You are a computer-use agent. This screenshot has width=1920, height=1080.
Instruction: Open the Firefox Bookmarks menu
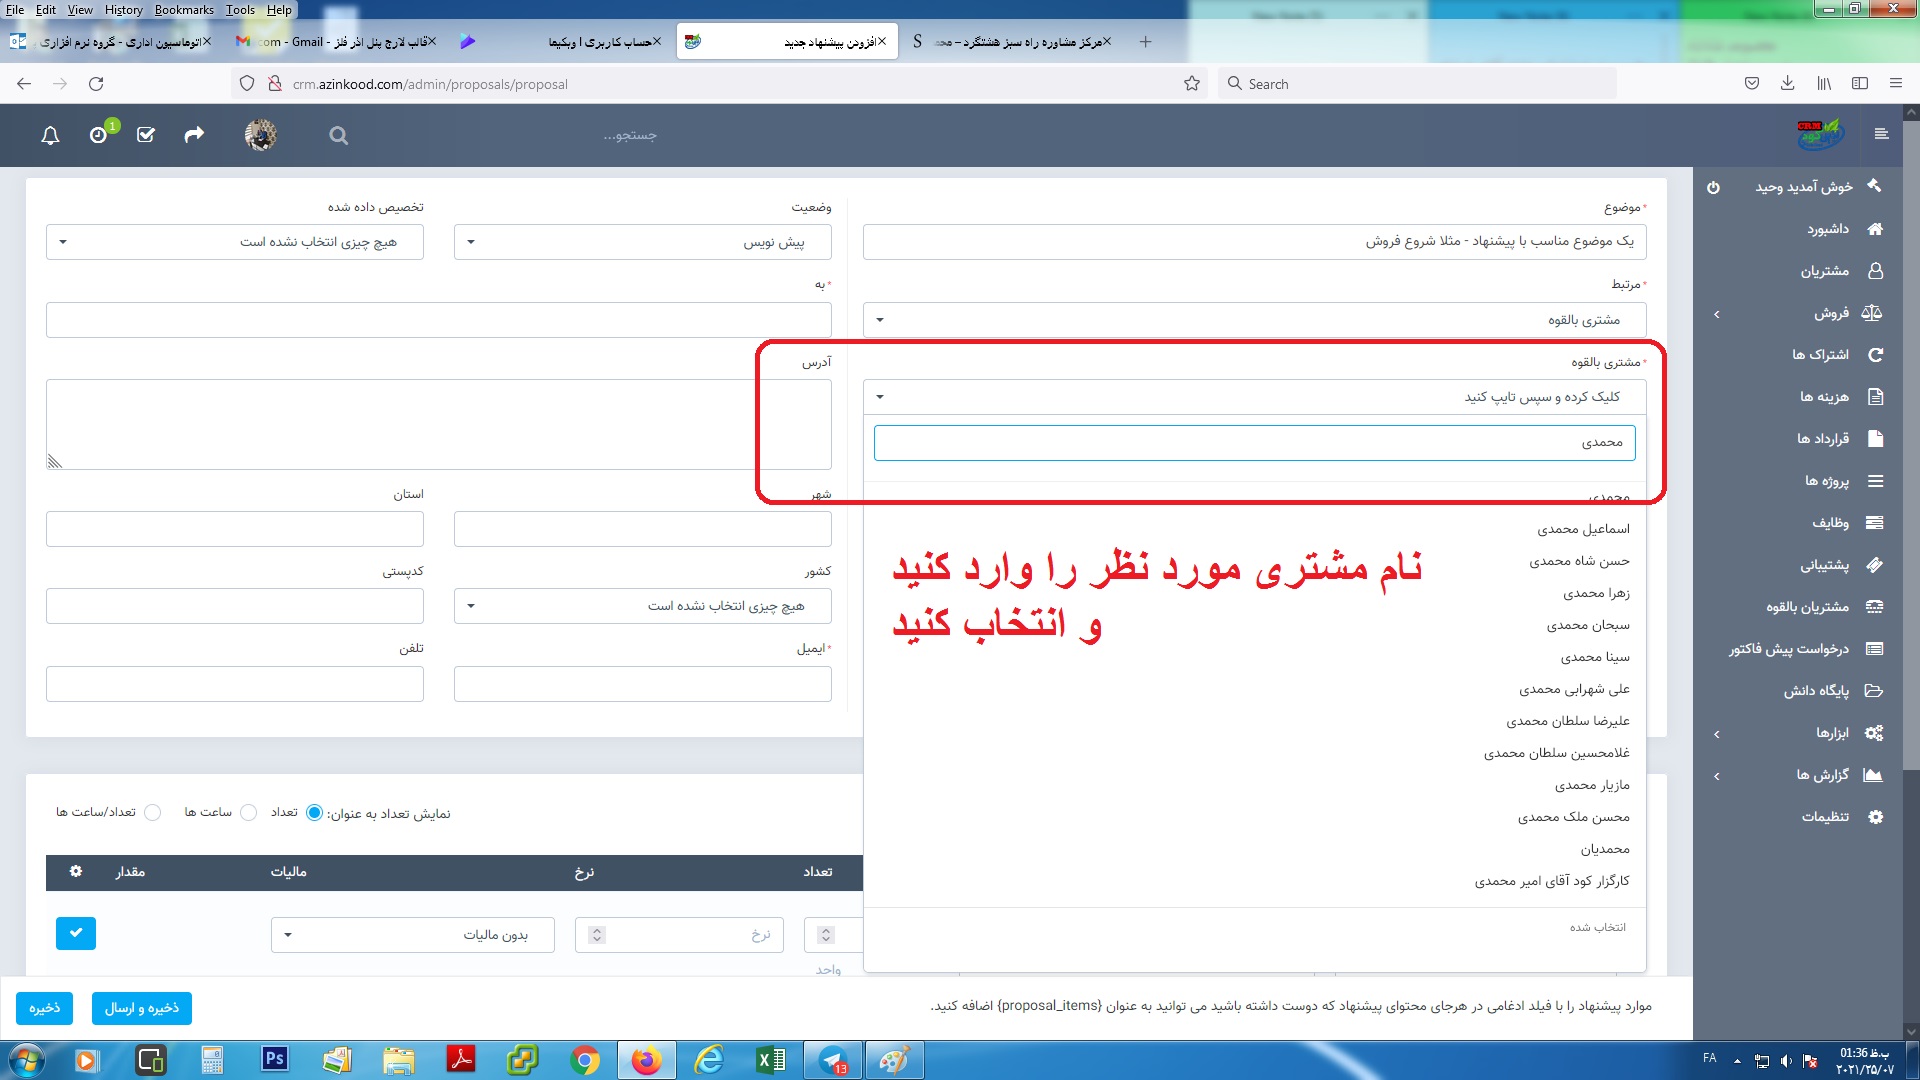pos(184,10)
